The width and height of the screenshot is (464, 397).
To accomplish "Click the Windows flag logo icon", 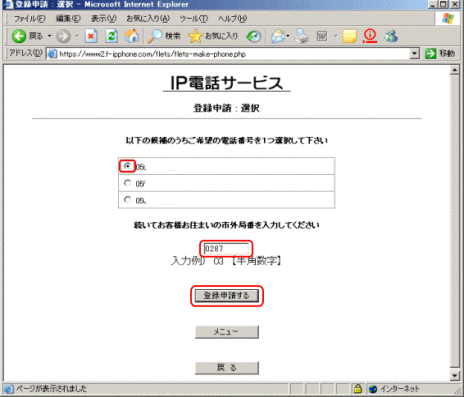I will pyautogui.click(x=448, y=18).
